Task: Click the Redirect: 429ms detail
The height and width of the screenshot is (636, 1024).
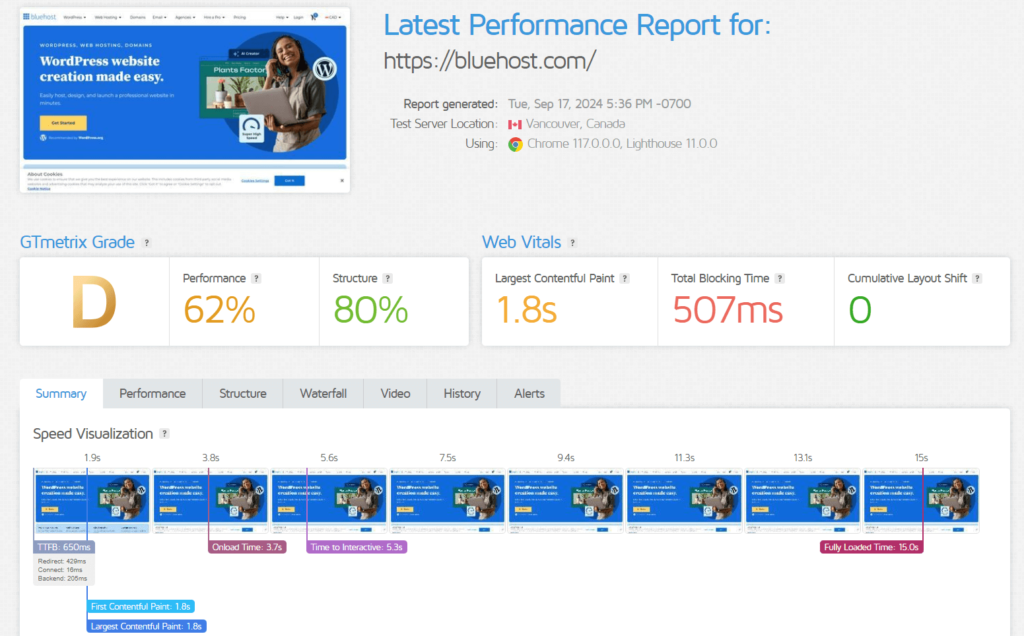Action: point(62,562)
